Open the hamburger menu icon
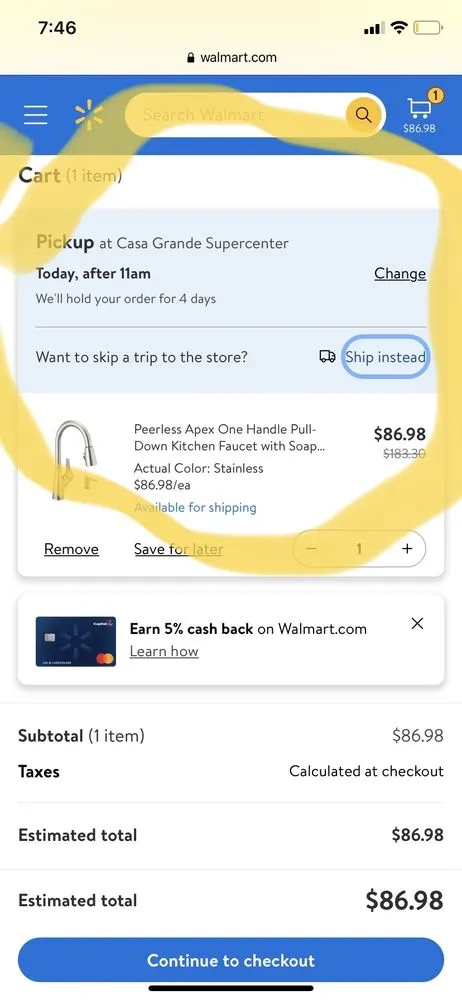 pyautogui.click(x=36, y=115)
